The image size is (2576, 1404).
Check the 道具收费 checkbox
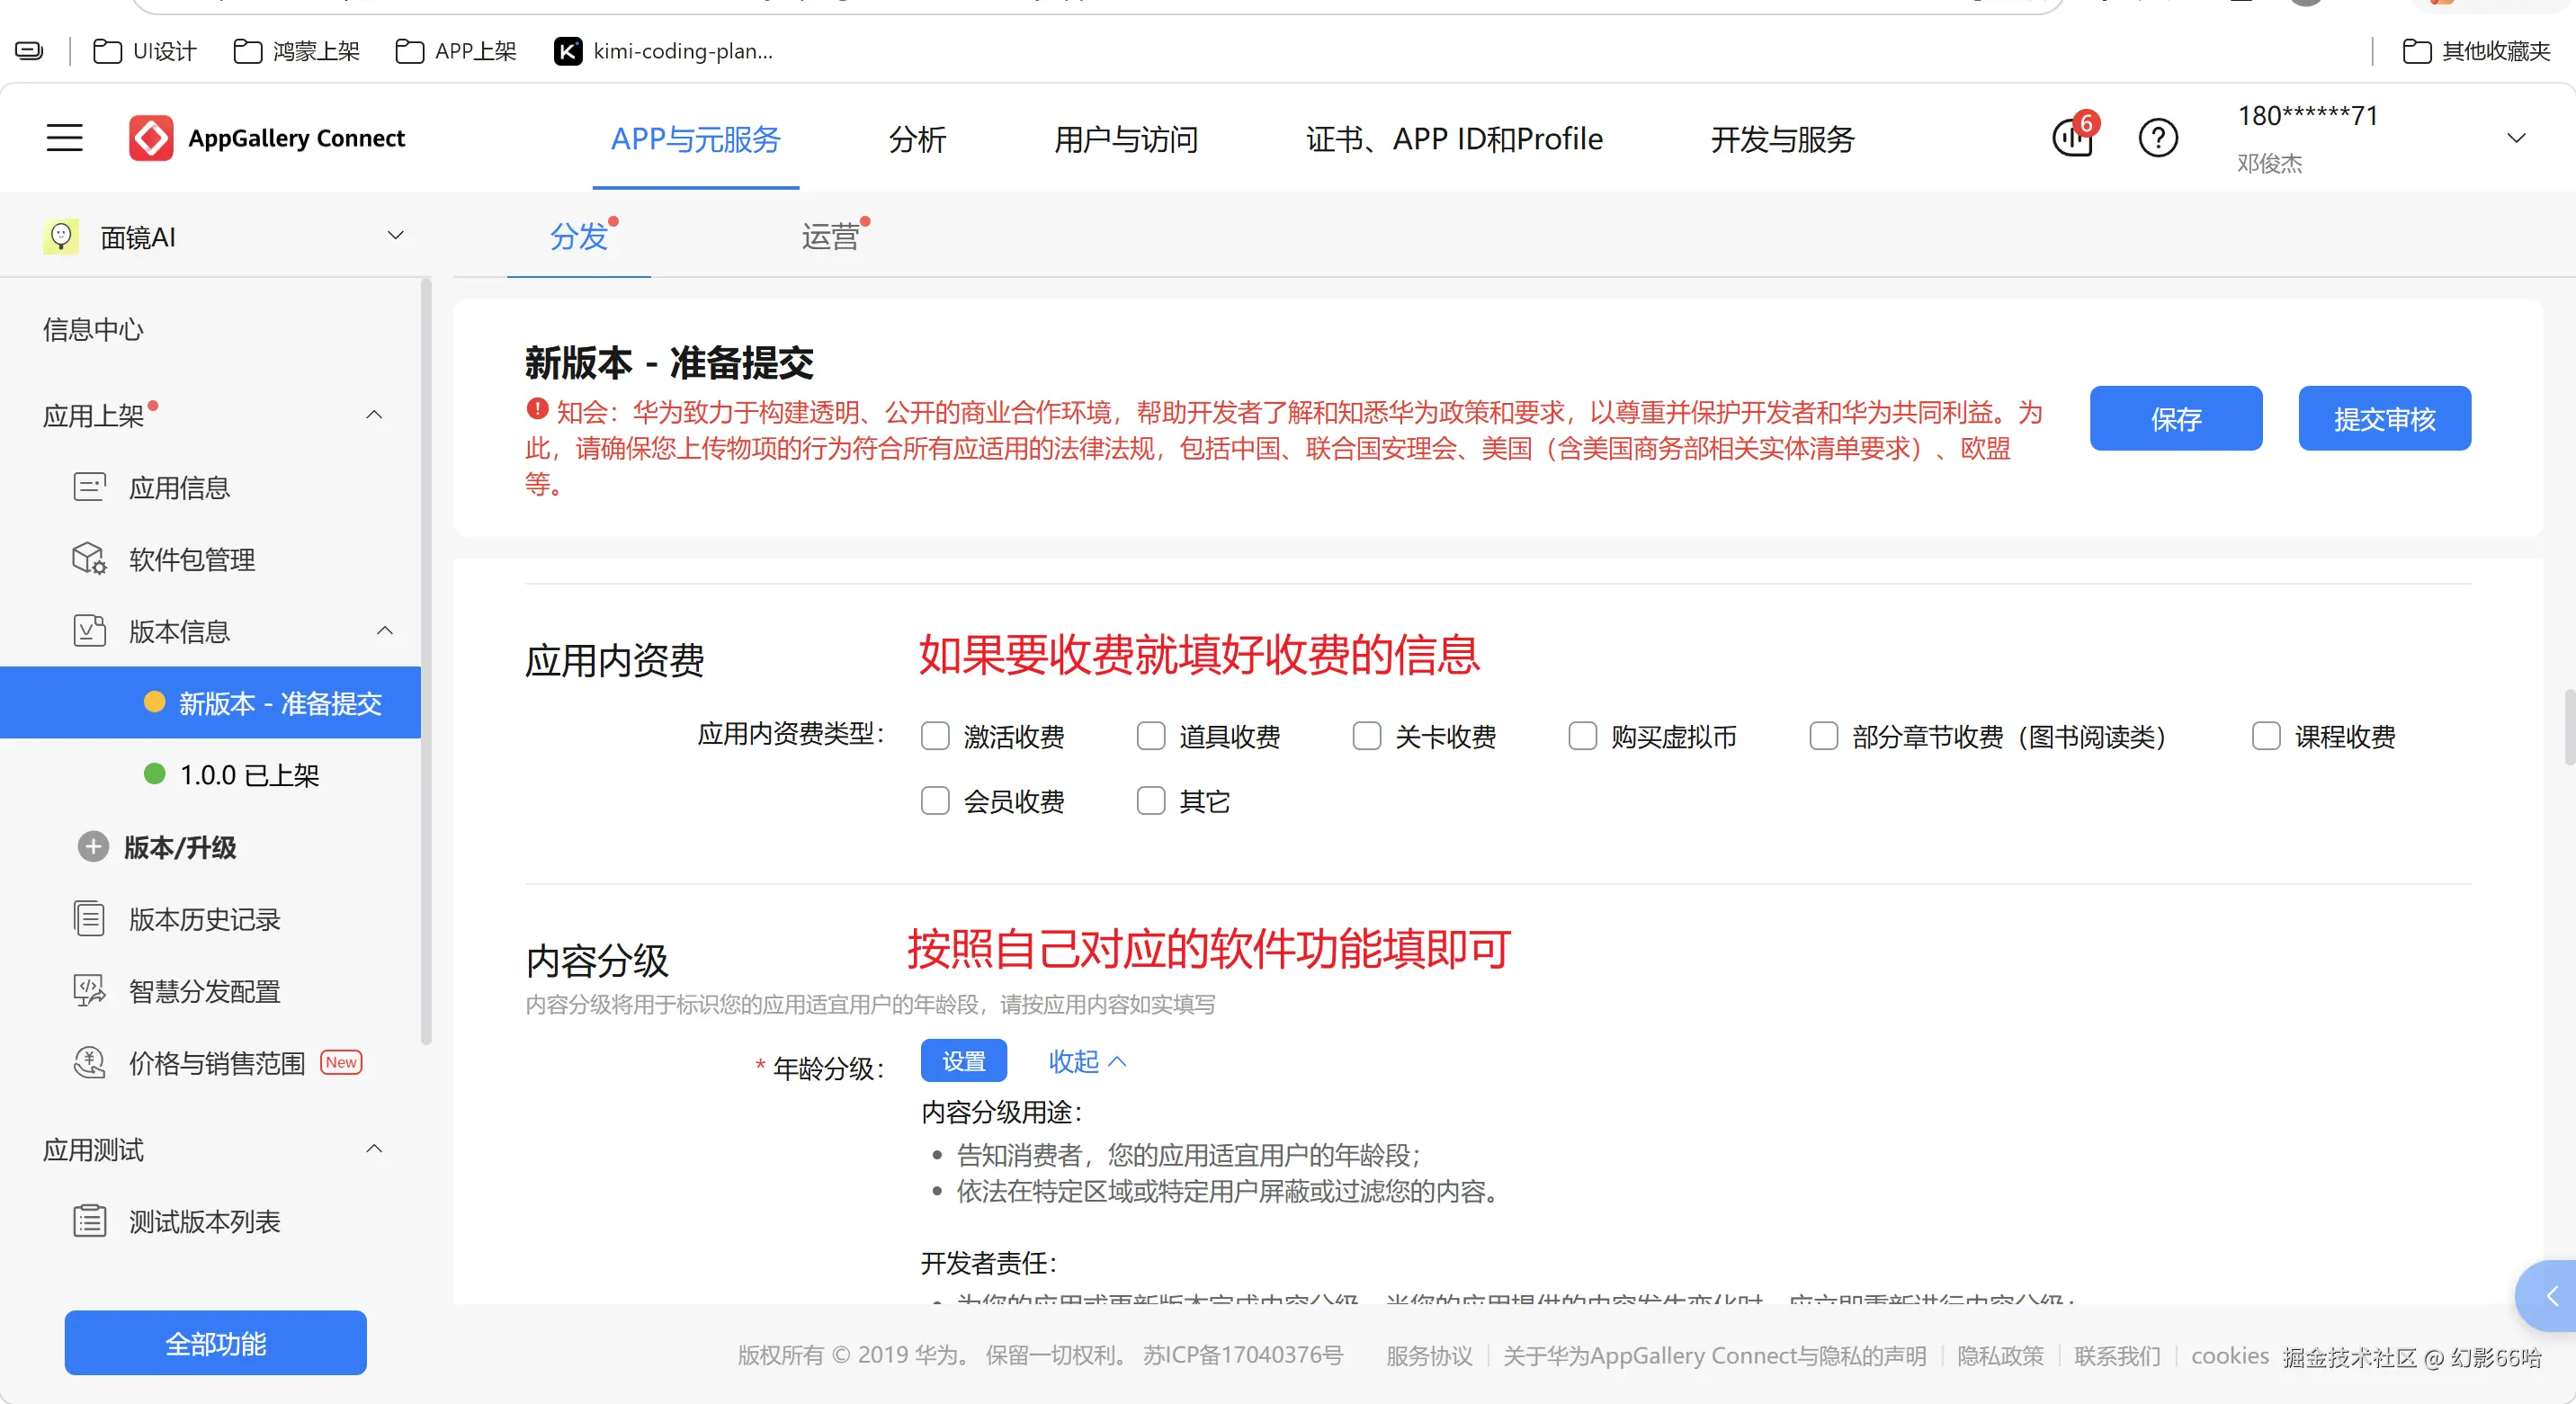(1151, 736)
